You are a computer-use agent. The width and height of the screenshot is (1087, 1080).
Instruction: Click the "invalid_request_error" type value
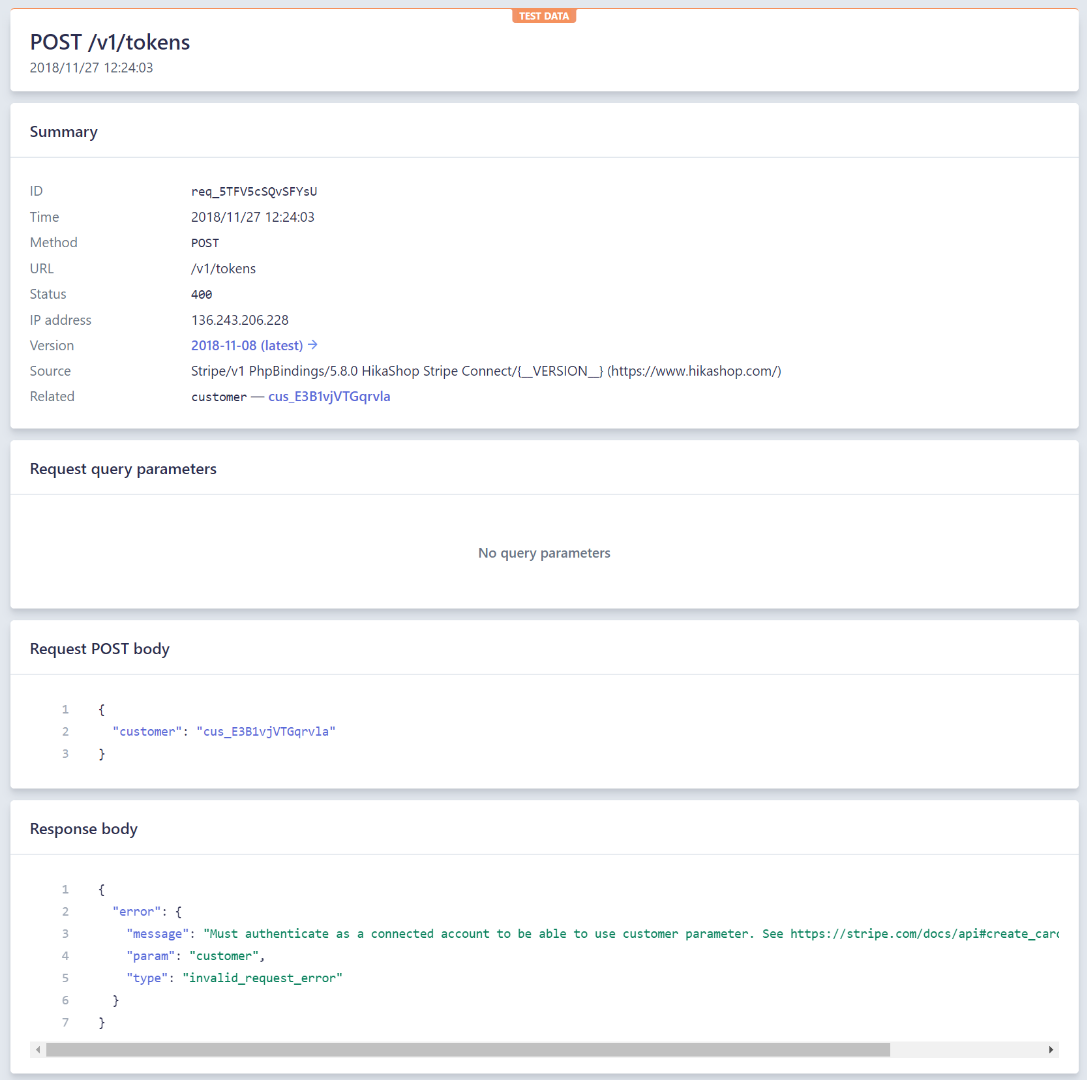point(262,977)
